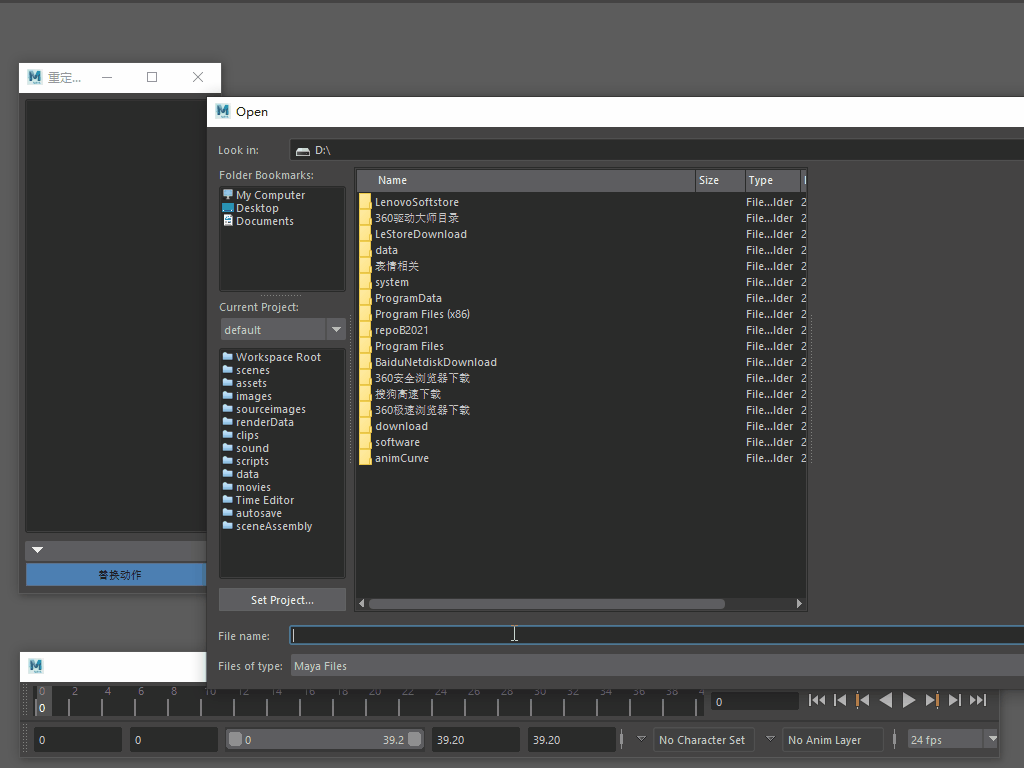Click the go to start of playback button
This screenshot has height=768, width=1024.
pyautogui.click(x=817, y=700)
